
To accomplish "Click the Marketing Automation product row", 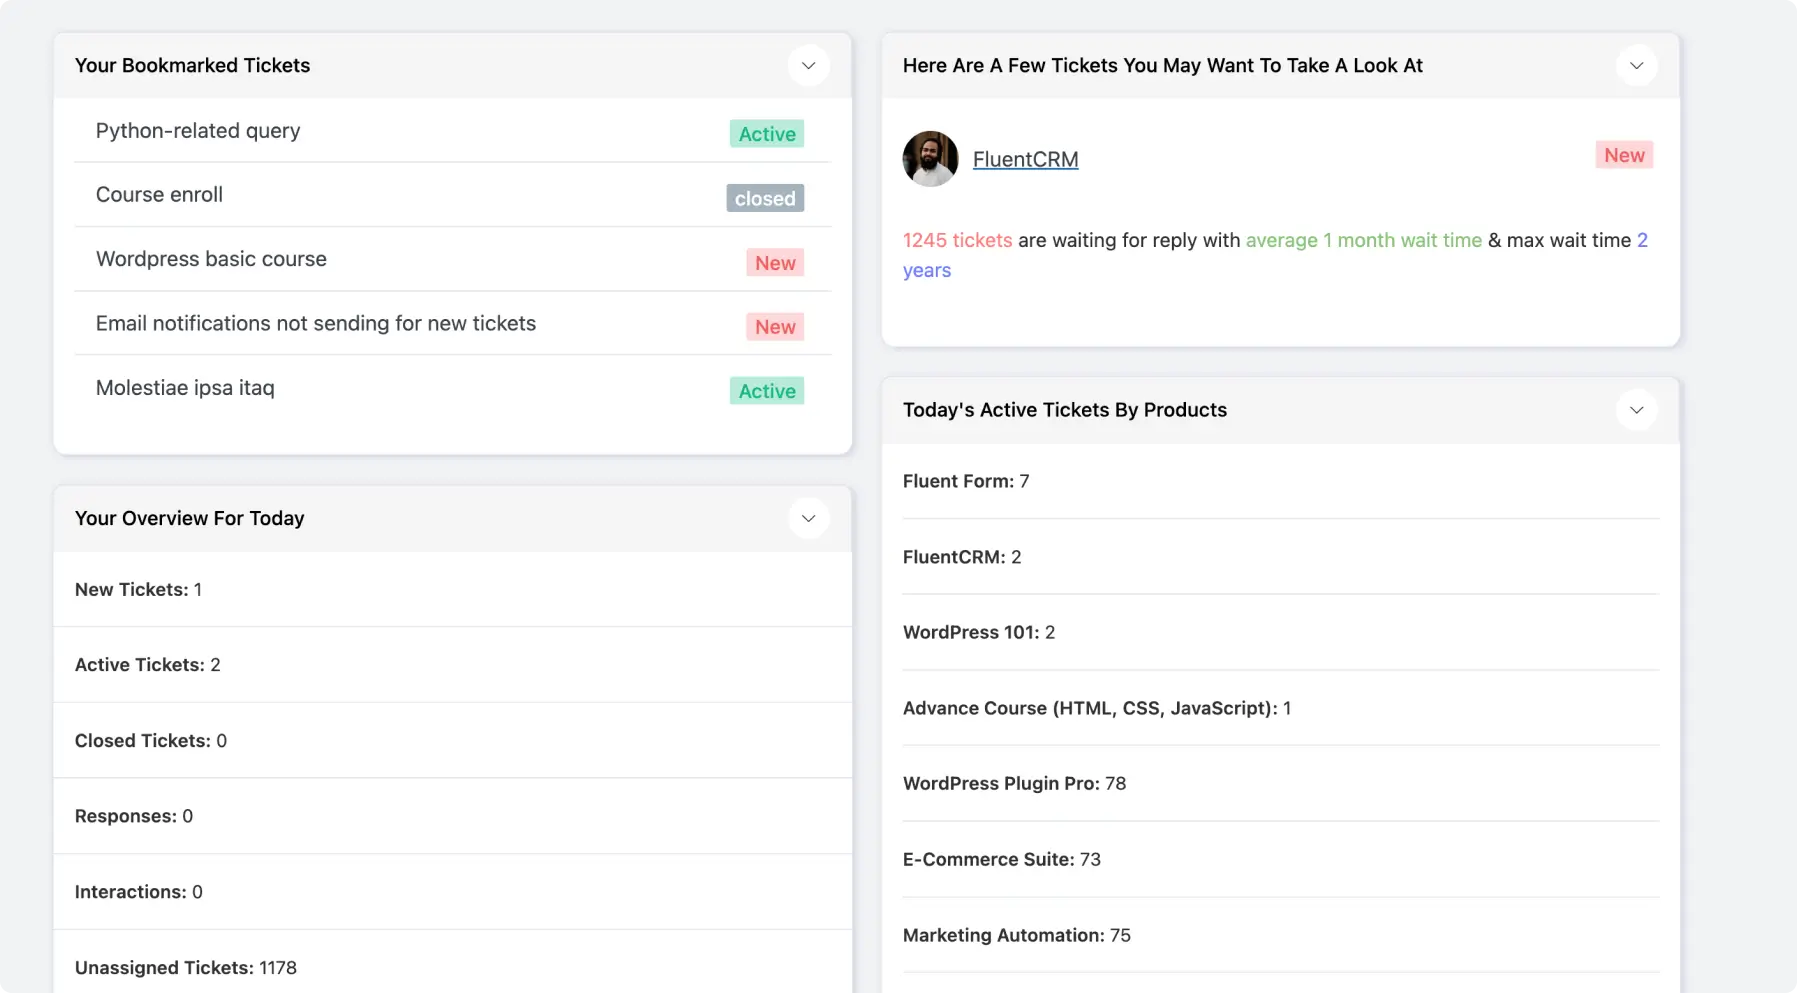I will click(x=1017, y=935).
